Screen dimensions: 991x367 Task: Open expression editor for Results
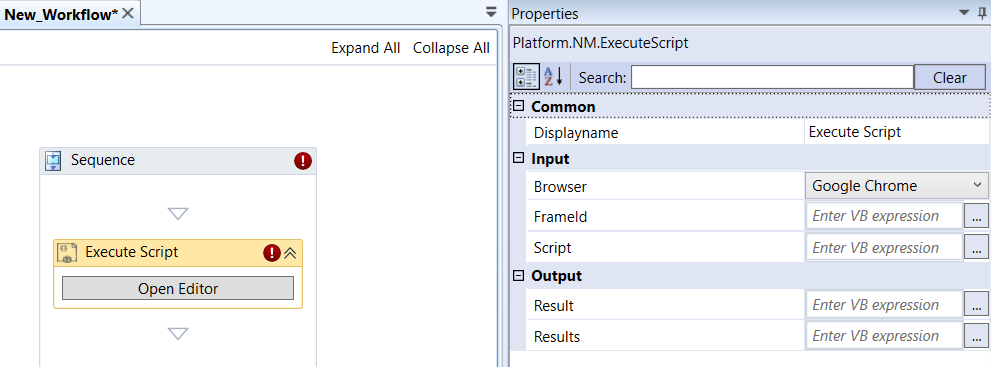pos(976,336)
